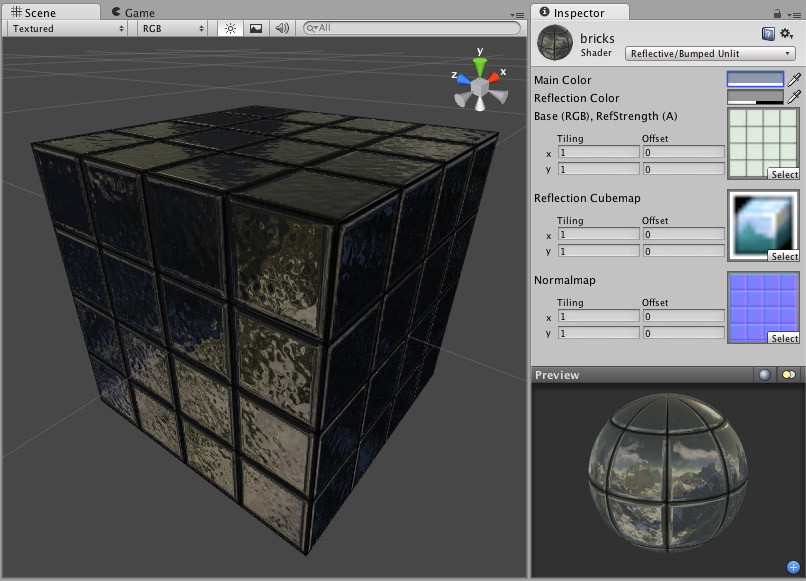This screenshot has height=581, width=806.
Task: Open the Main Color swatch
Action: point(755,79)
